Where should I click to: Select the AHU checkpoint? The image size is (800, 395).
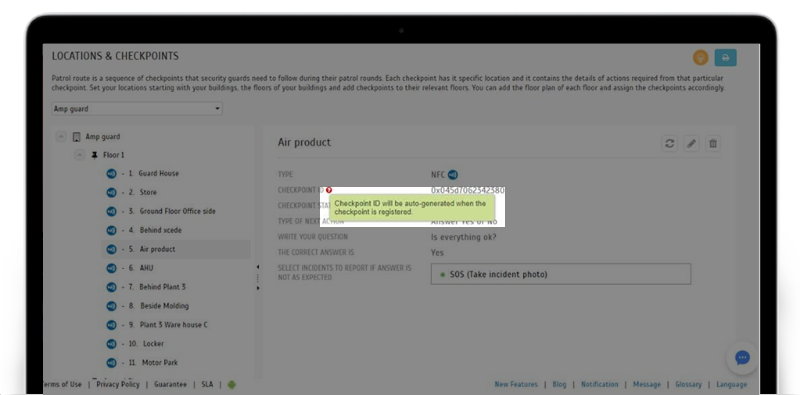[146, 268]
